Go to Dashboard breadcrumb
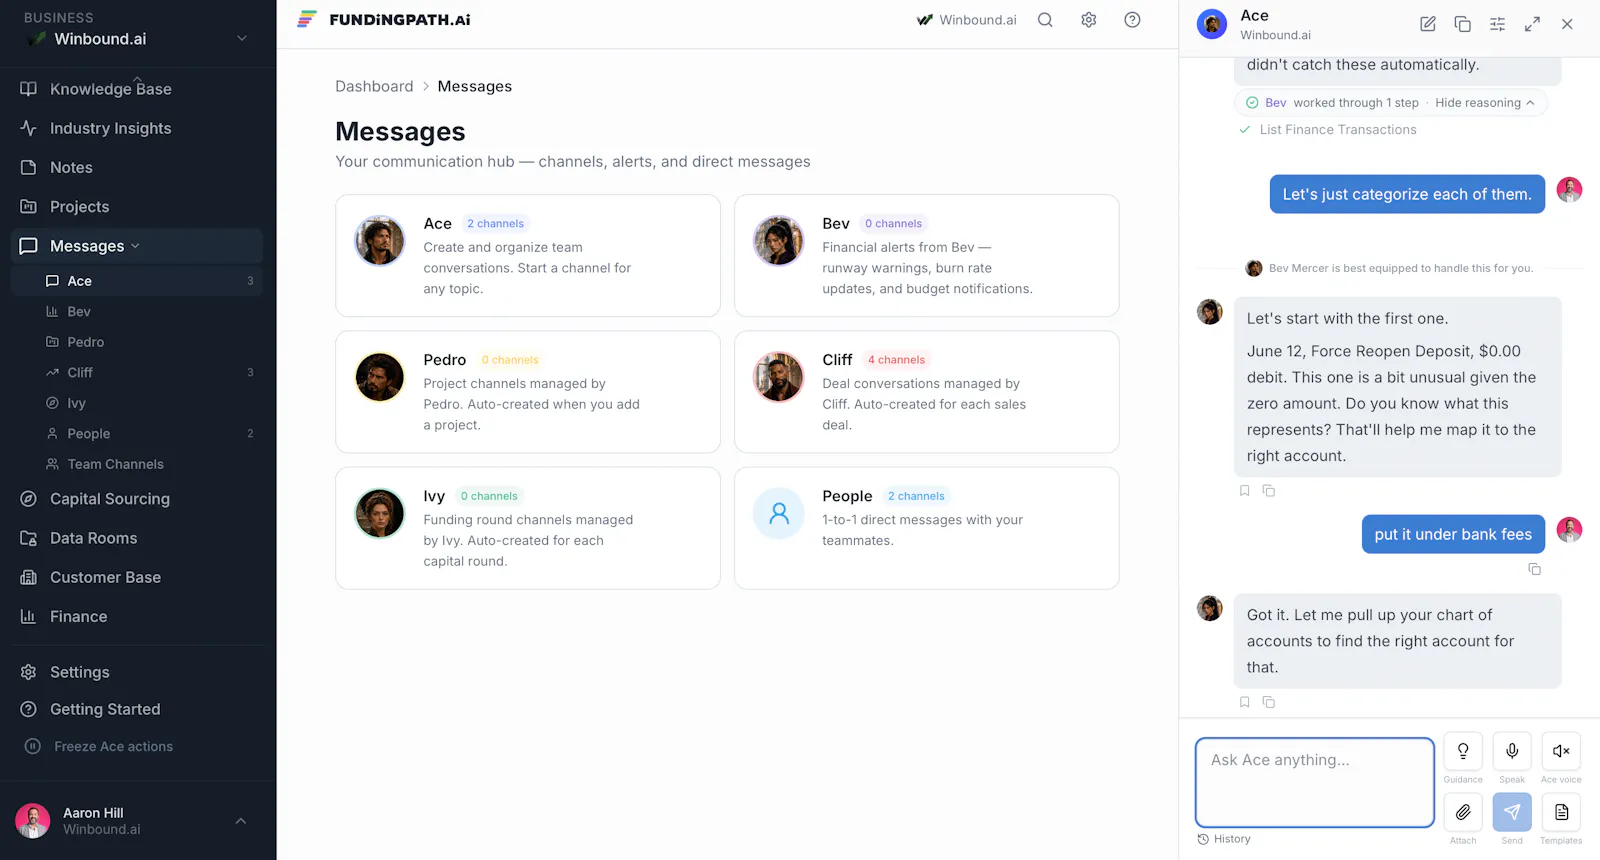1600x860 pixels. (x=374, y=86)
